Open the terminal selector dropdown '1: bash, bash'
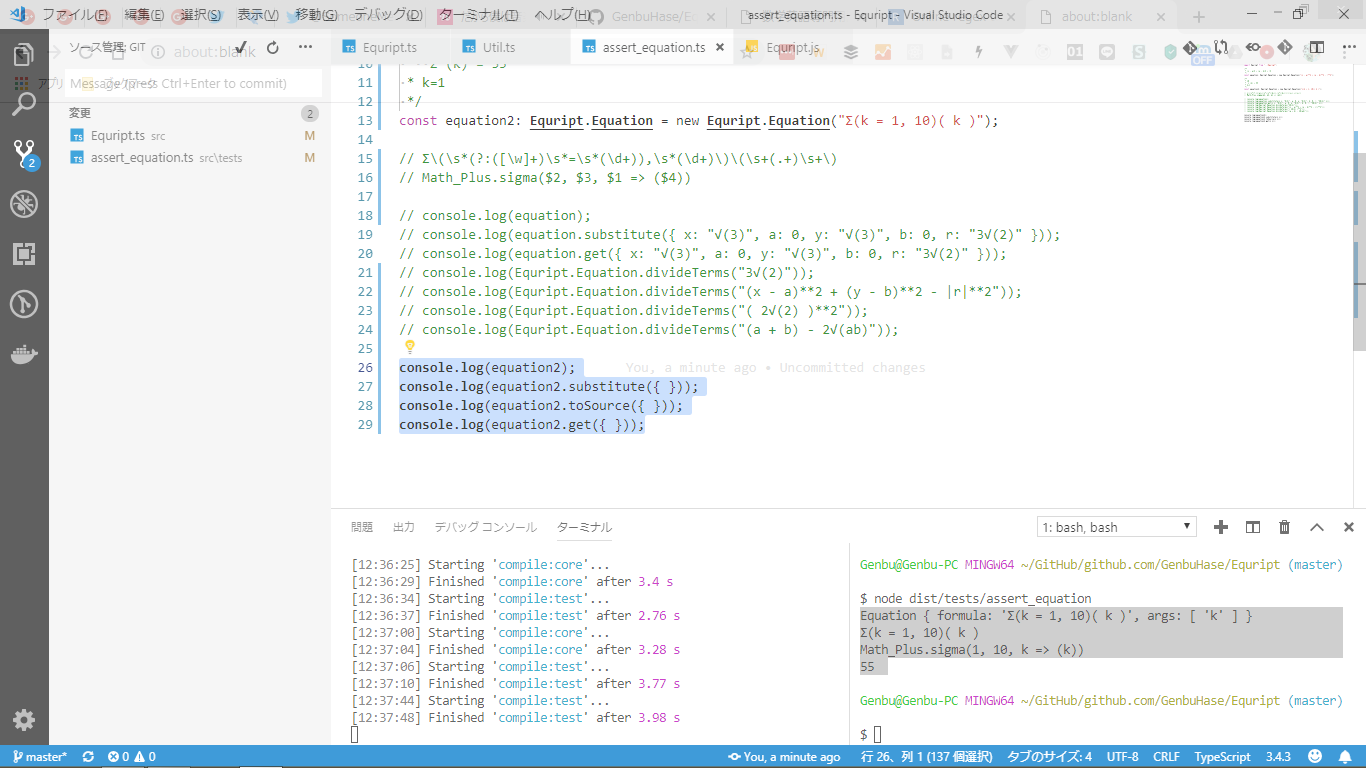1366x768 pixels. 1116,527
